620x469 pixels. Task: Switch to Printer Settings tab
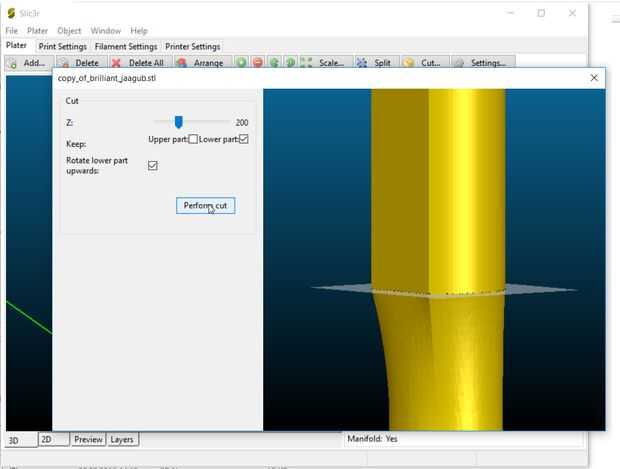(x=193, y=46)
